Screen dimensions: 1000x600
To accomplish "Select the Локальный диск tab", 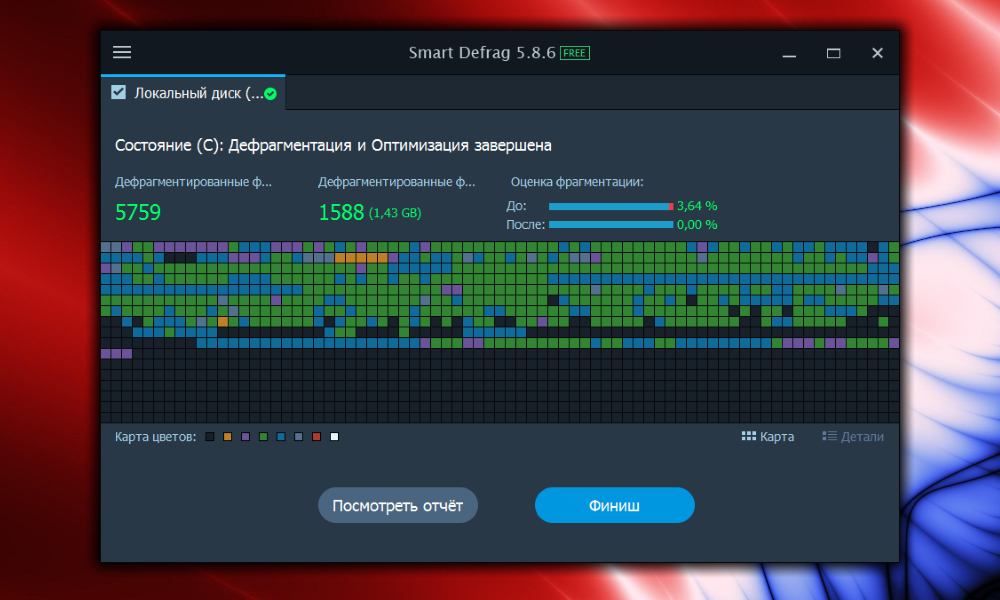I will point(193,93).
